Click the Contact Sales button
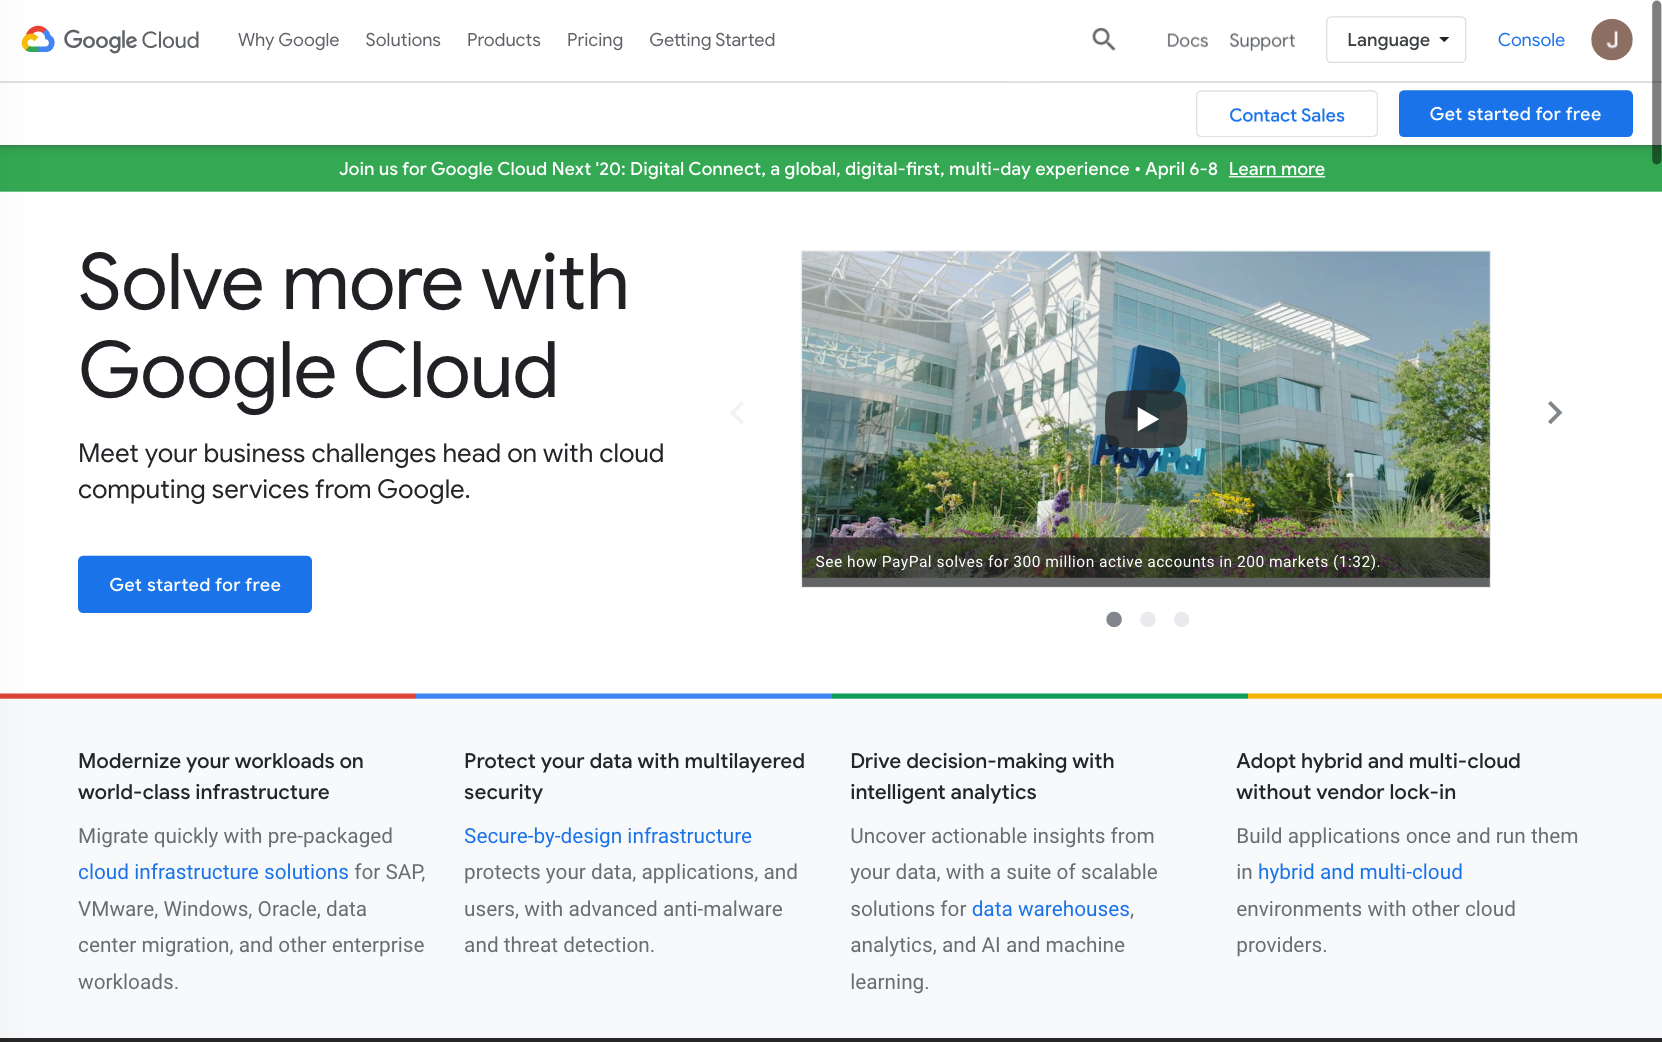 pos(1286,115)
